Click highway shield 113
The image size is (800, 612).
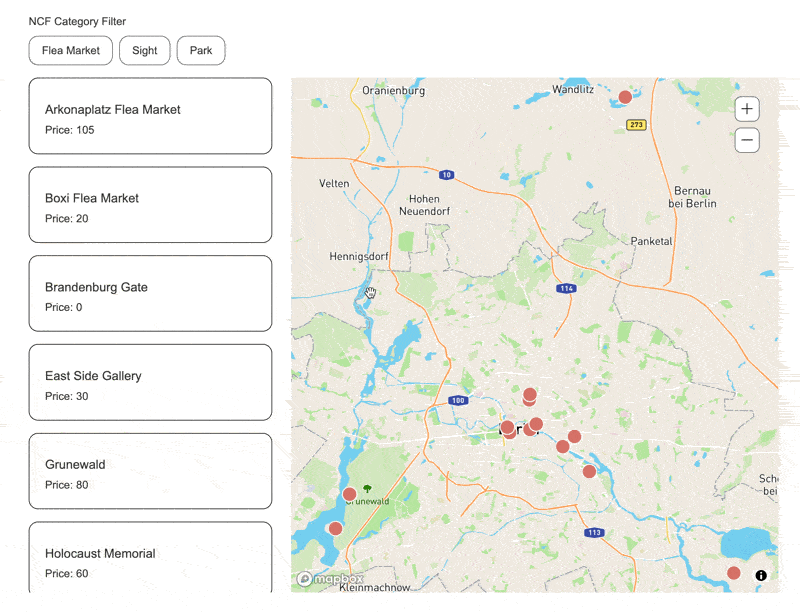tap(594, 532)
